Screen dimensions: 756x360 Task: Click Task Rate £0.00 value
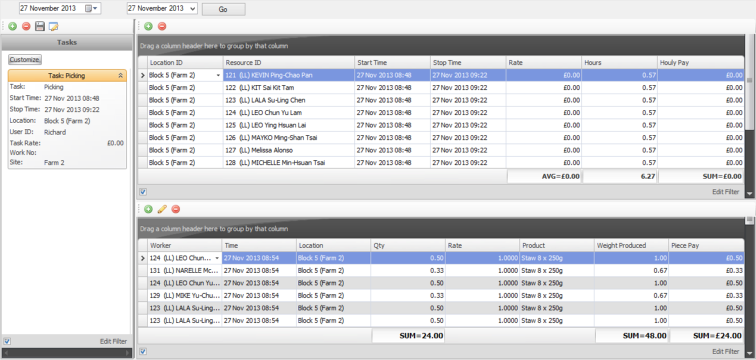point(115,143)
